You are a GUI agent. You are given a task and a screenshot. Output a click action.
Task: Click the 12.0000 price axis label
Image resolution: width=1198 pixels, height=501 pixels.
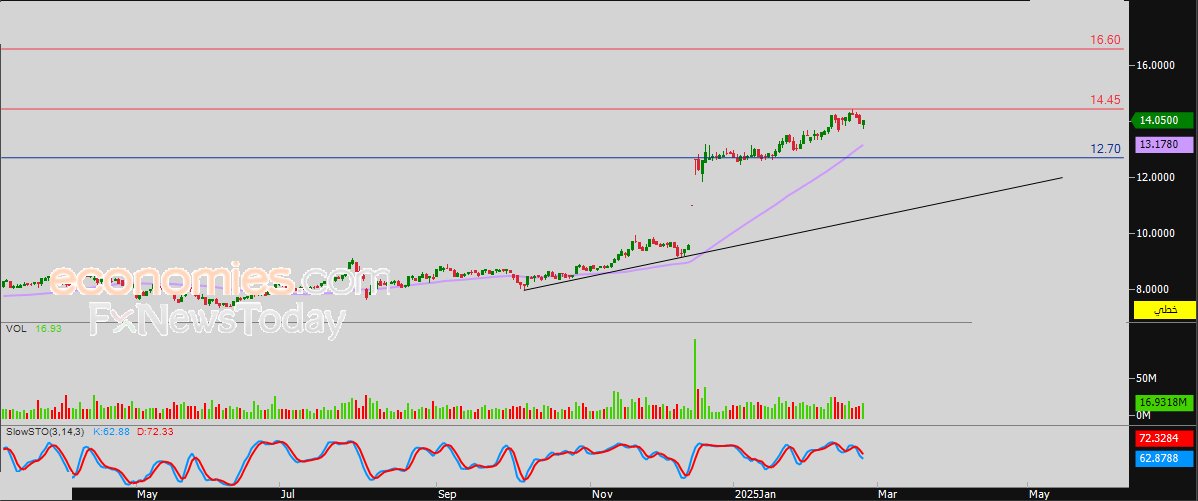1153,177
